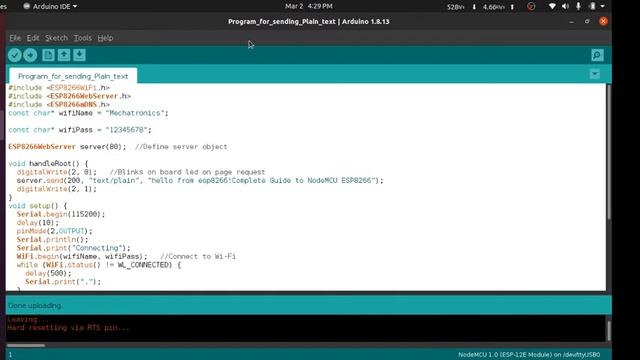Click the Done uploading status message
Image resolution: width=640 pixels, height=360 pixels.
click(x=35, y=305)
